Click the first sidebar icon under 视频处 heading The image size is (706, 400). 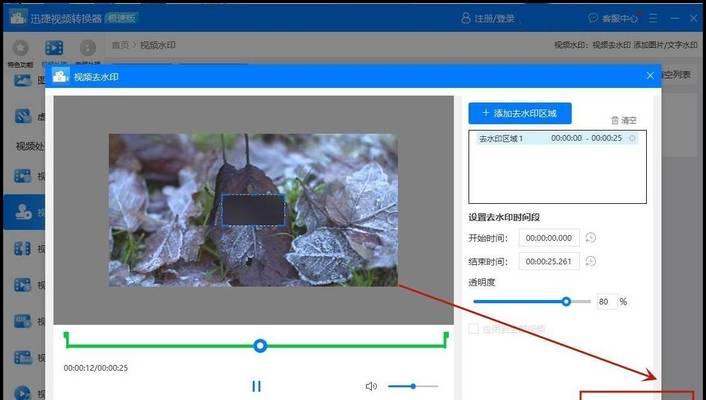23,176
